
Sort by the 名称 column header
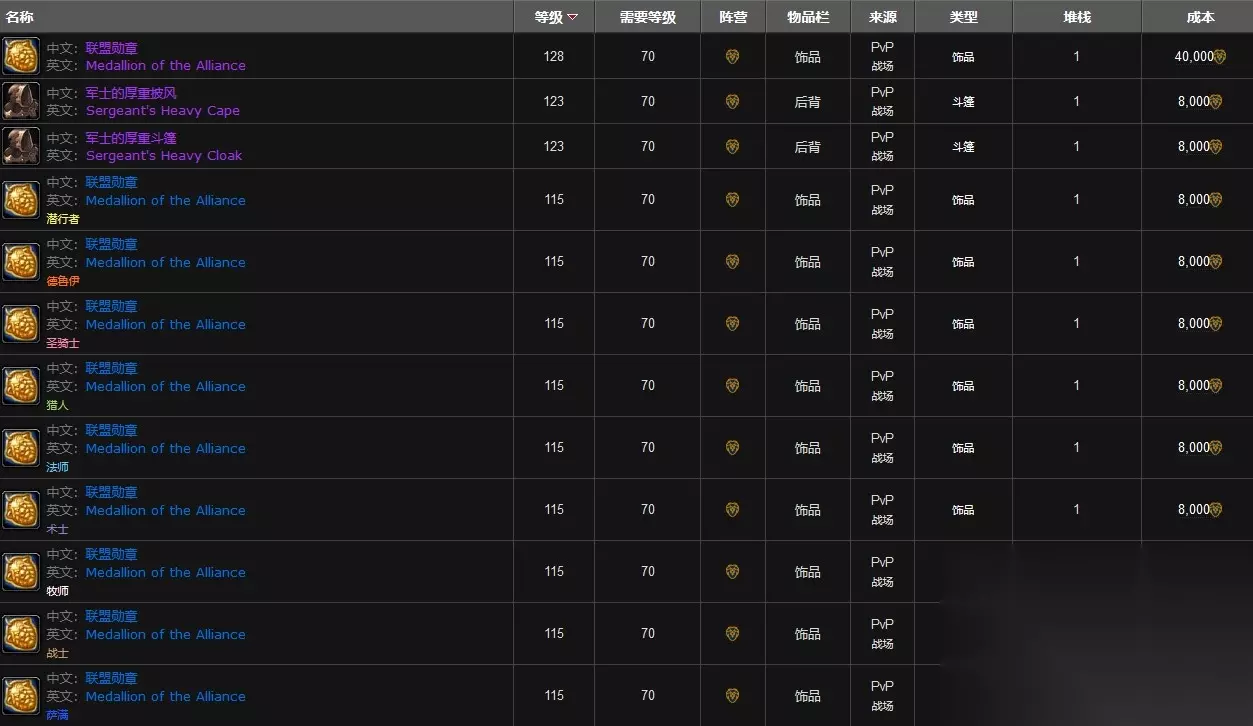click(20, 17)
